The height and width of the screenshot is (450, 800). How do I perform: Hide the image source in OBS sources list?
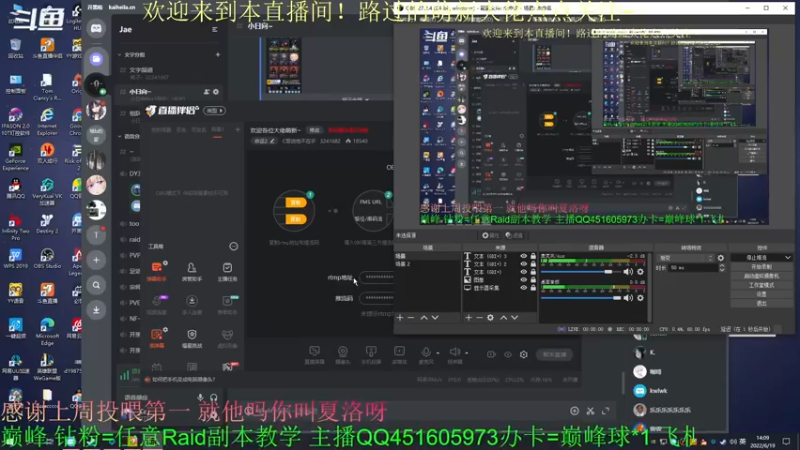(523, 280)
